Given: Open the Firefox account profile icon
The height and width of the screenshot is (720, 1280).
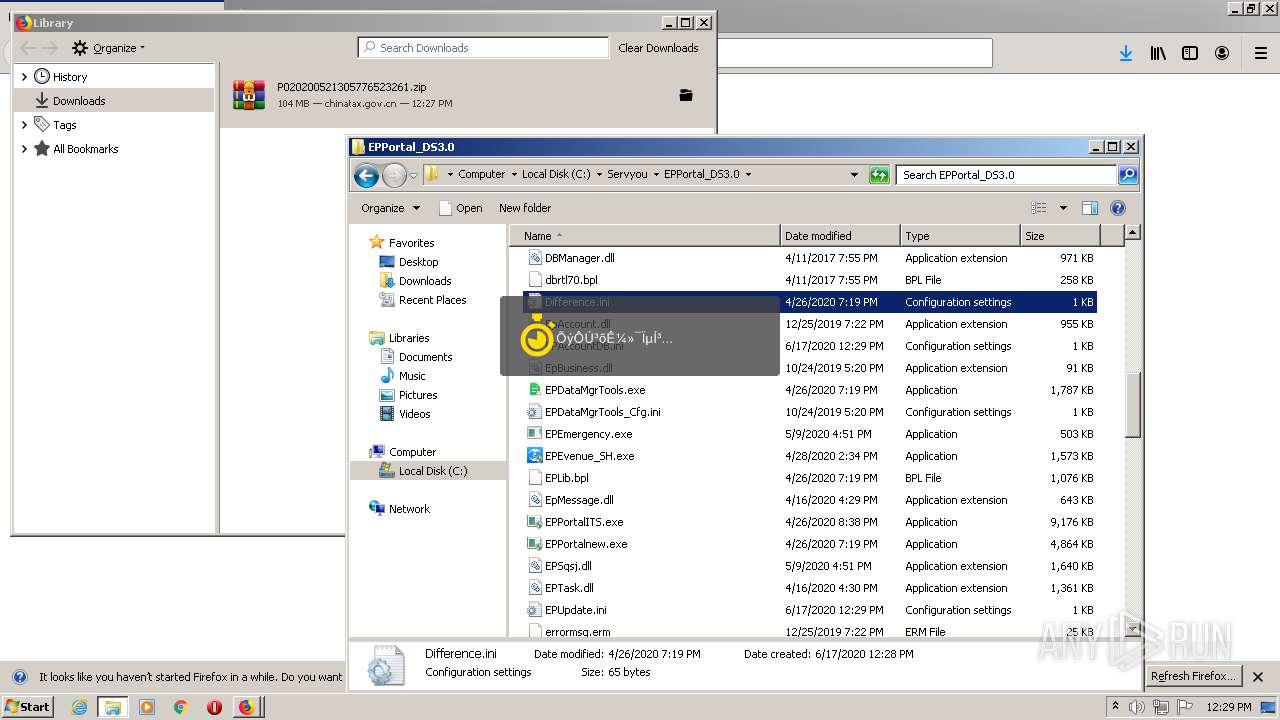Looking at the screenshot, I should point(1222,53).
